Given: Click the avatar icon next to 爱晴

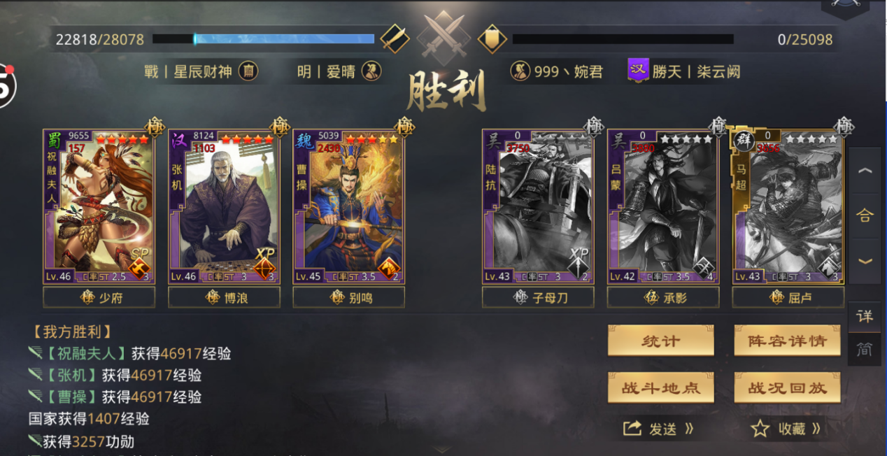Looking at the screenshot, I should pos(372,71).
